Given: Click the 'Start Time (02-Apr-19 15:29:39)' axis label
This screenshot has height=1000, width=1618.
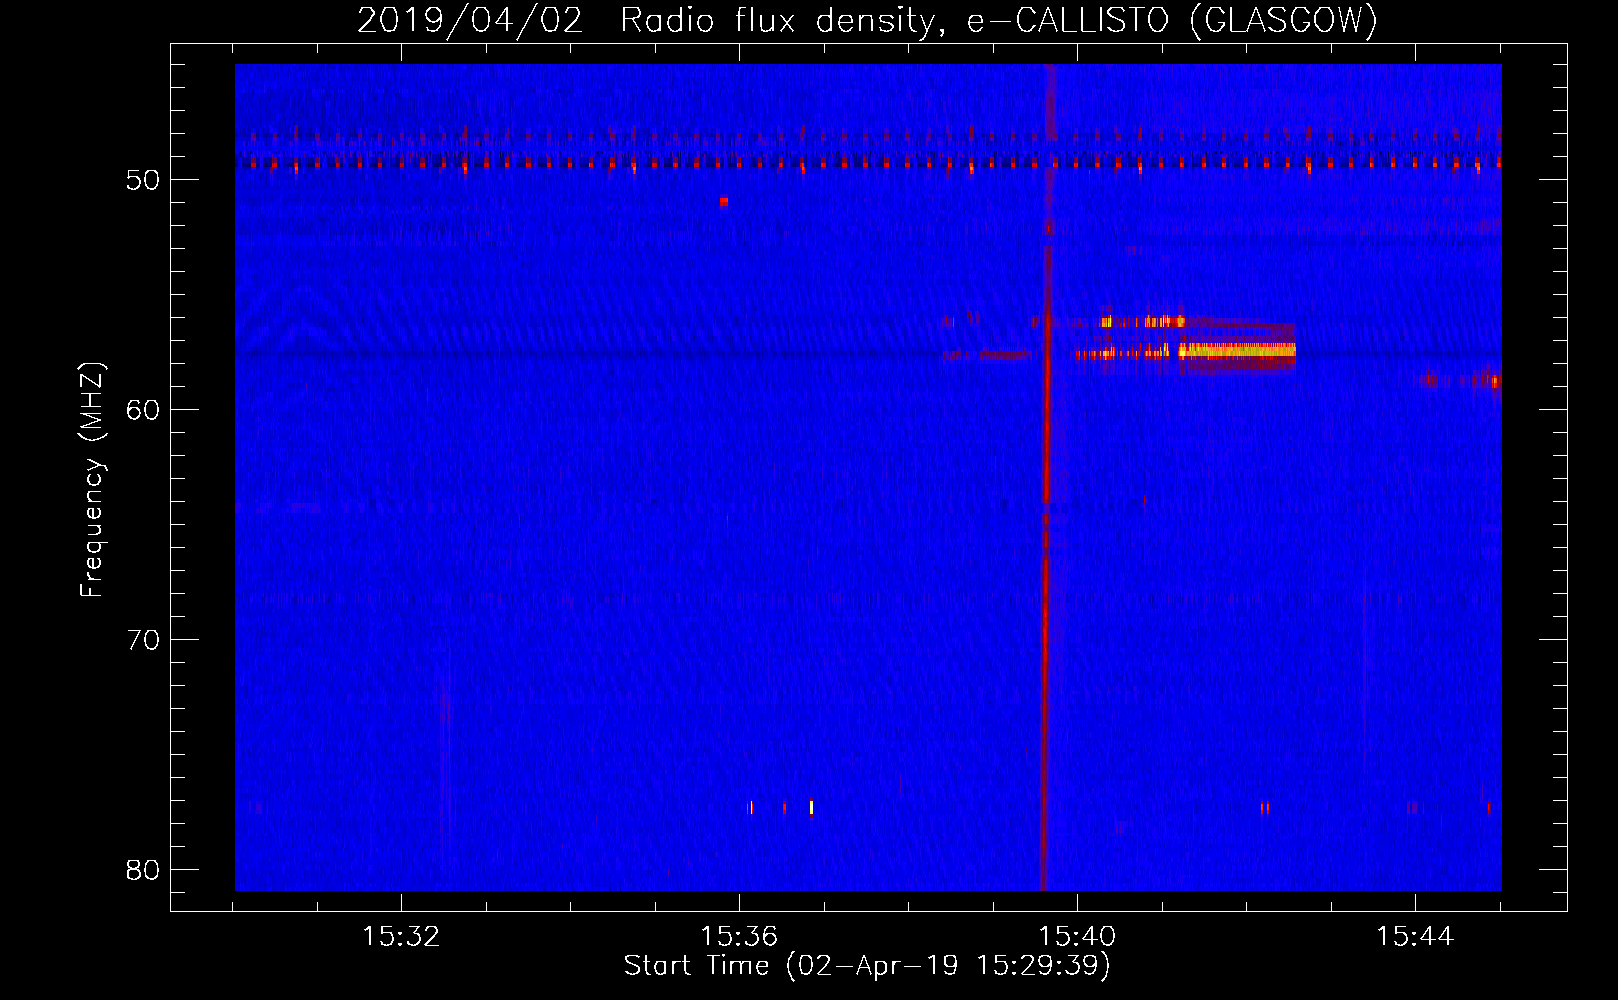Looking at the screenshot, I should pyautogui.click(x=867, y=966).
